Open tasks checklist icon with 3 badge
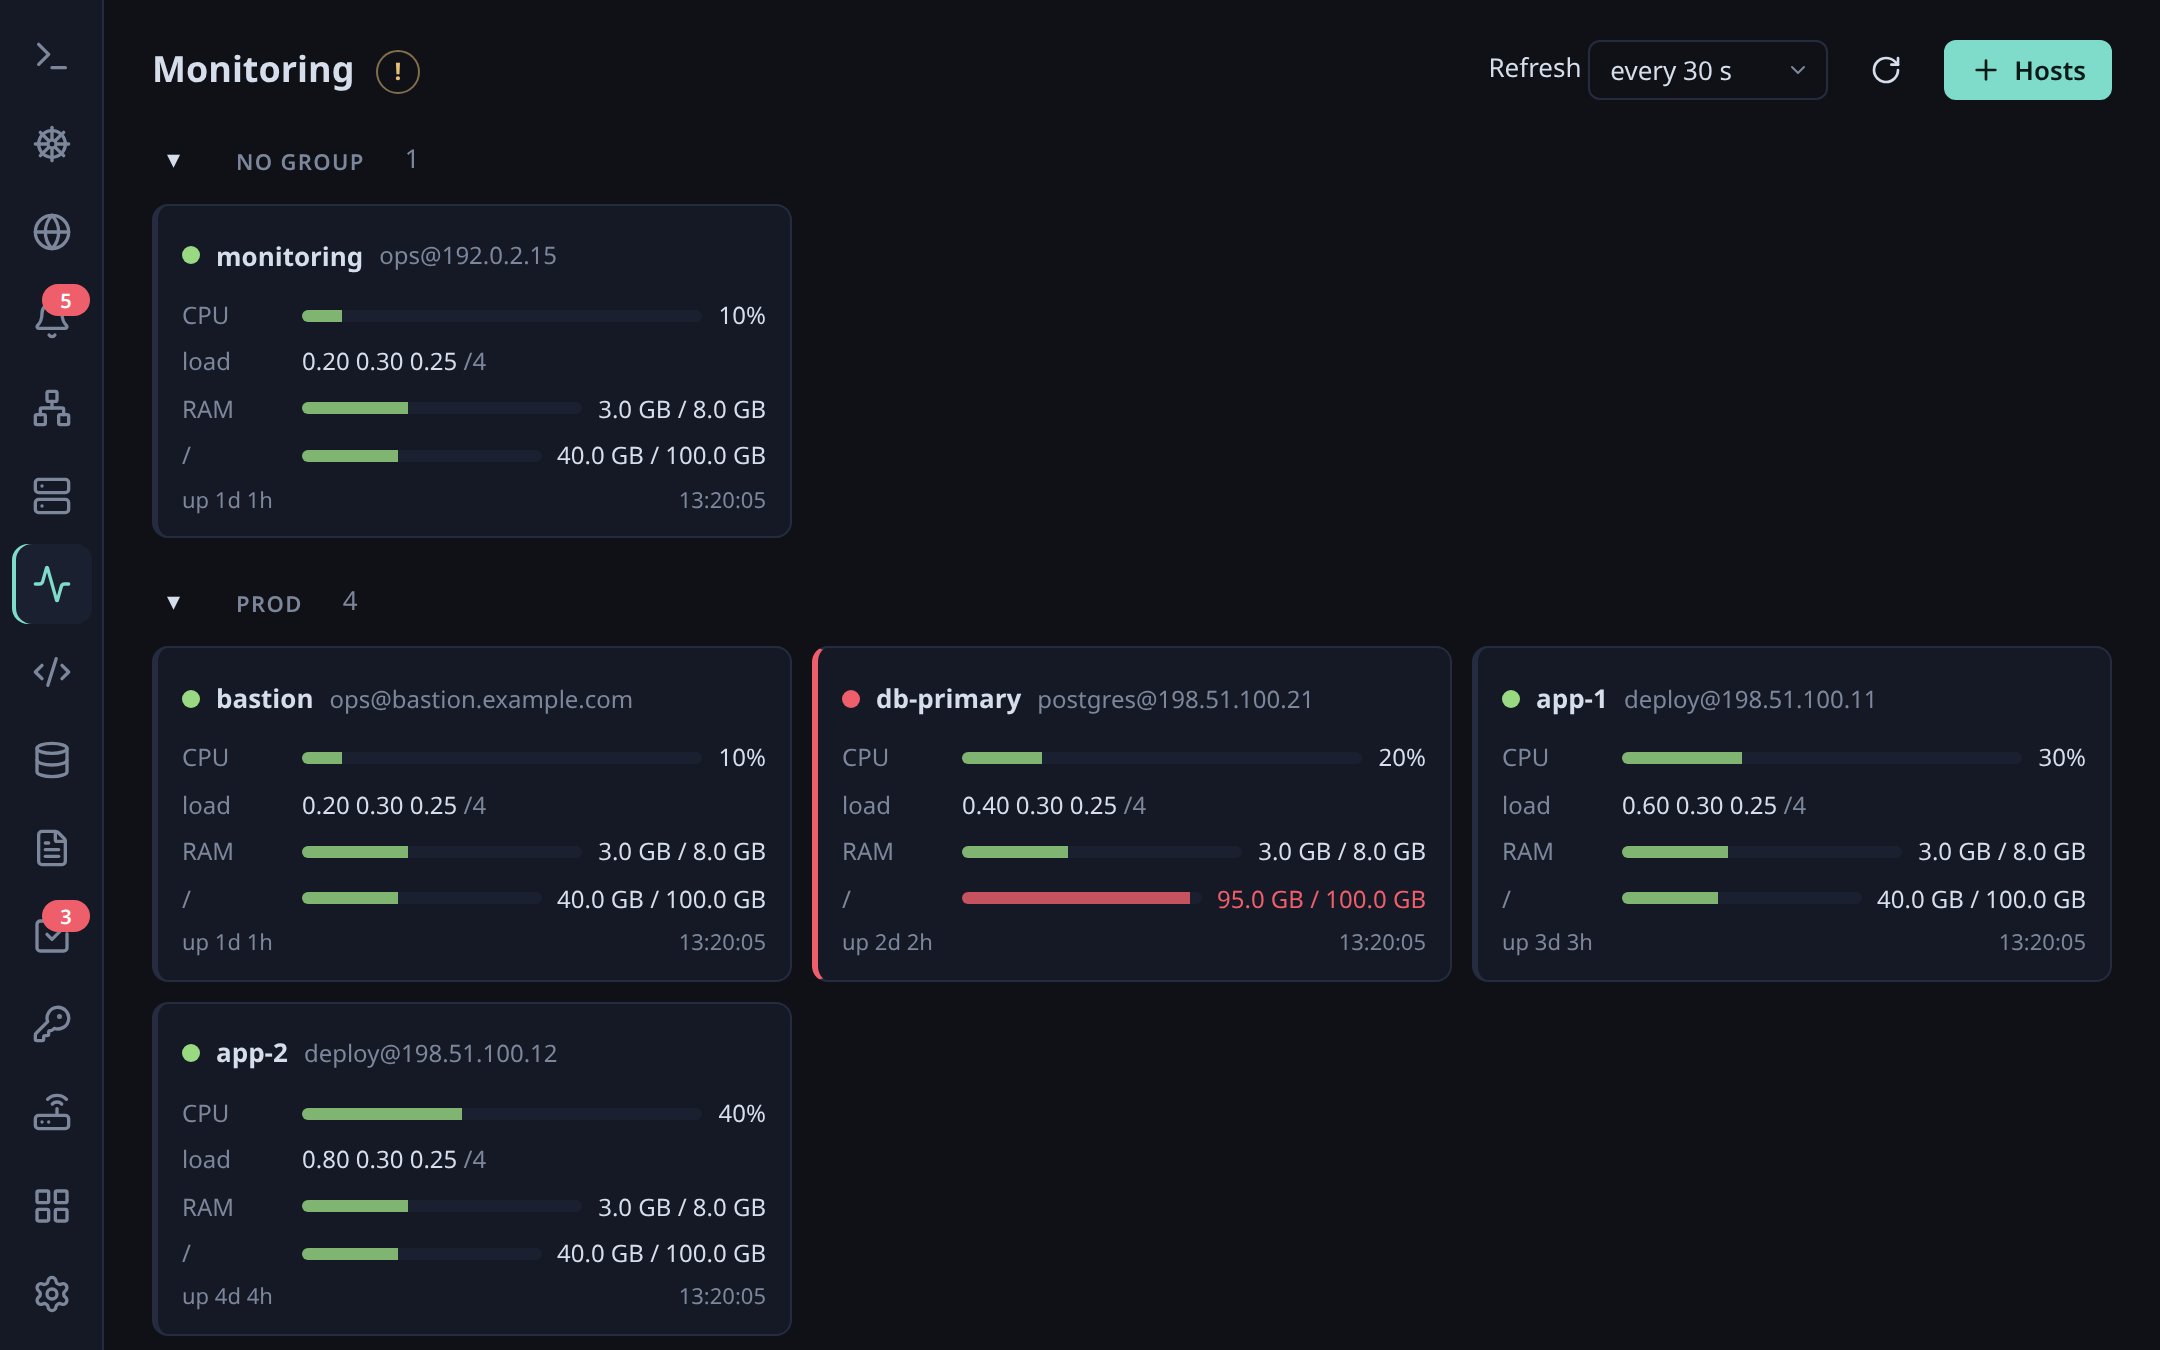Image resolution: width=2160 pixels, height=1350 pixels. tap(51, 936)
